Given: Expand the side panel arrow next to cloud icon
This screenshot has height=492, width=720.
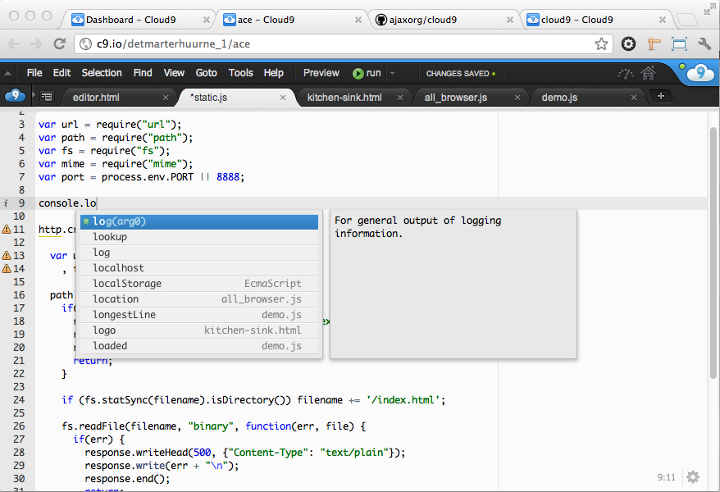Looking at the screenshot, I should 34,96.
